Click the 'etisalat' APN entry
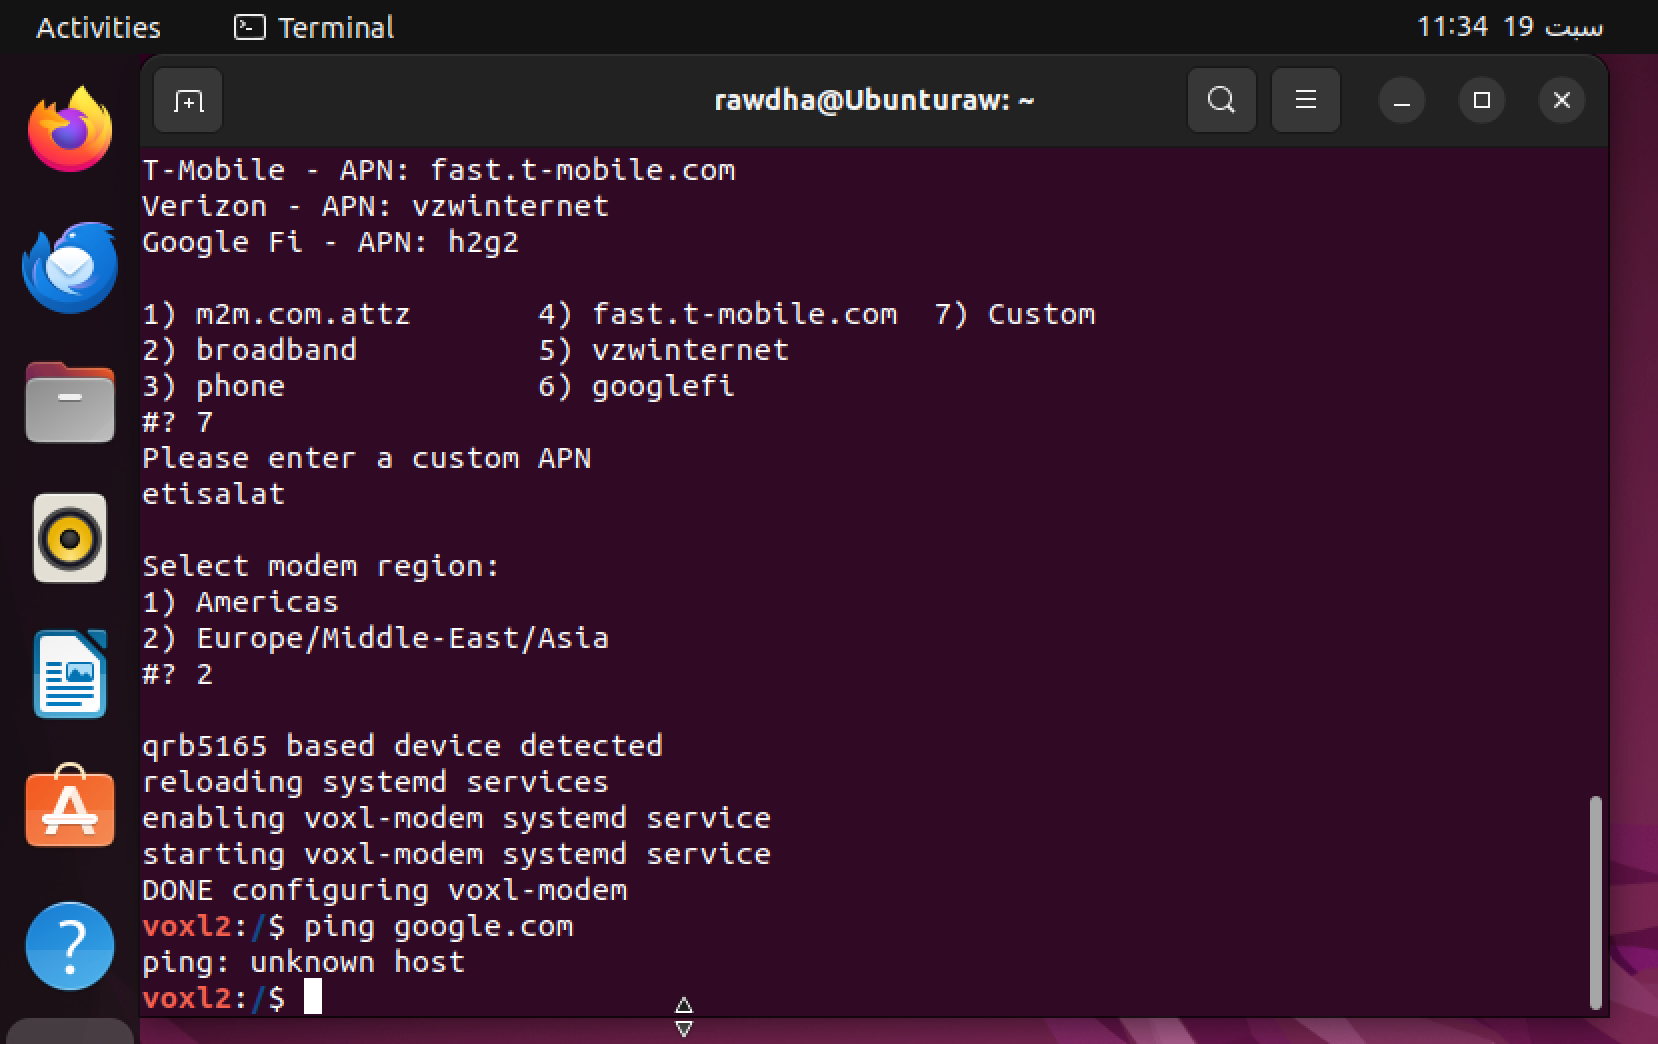This screenshot has width=1658, height=1044. (213, 494)
